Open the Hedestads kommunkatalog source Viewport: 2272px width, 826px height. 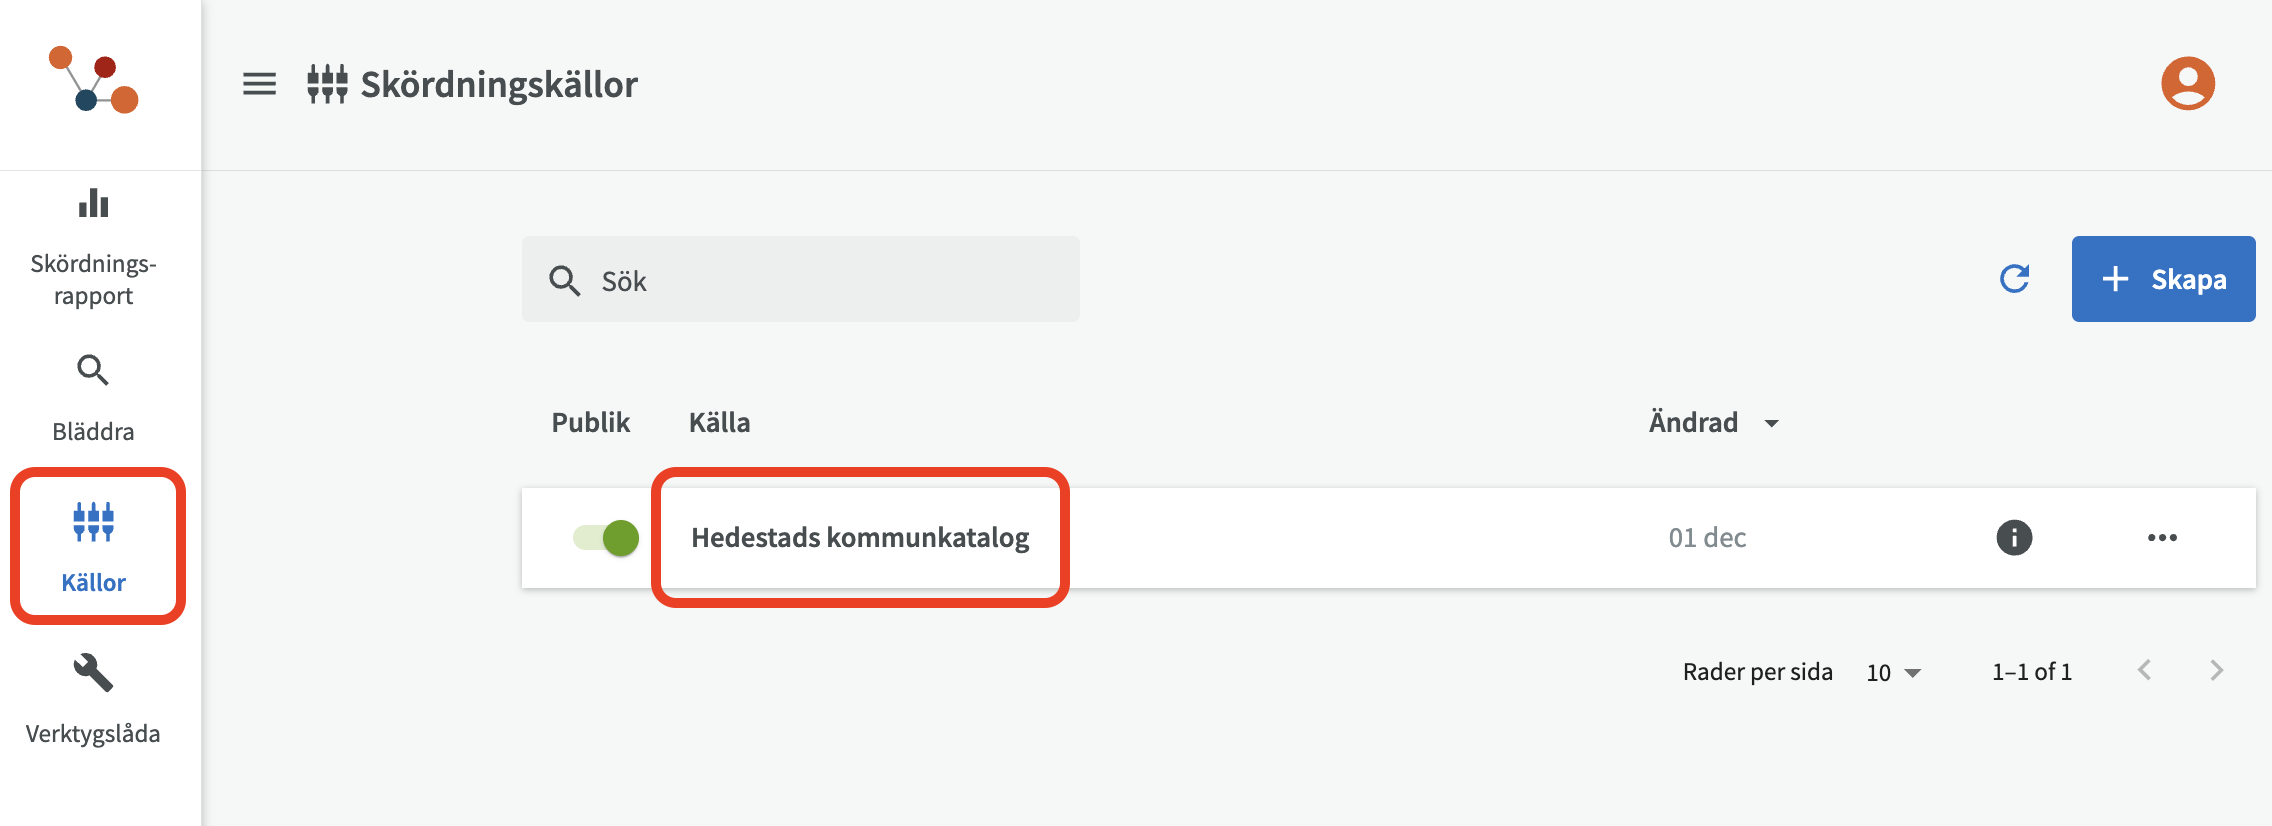pos(860,538)
